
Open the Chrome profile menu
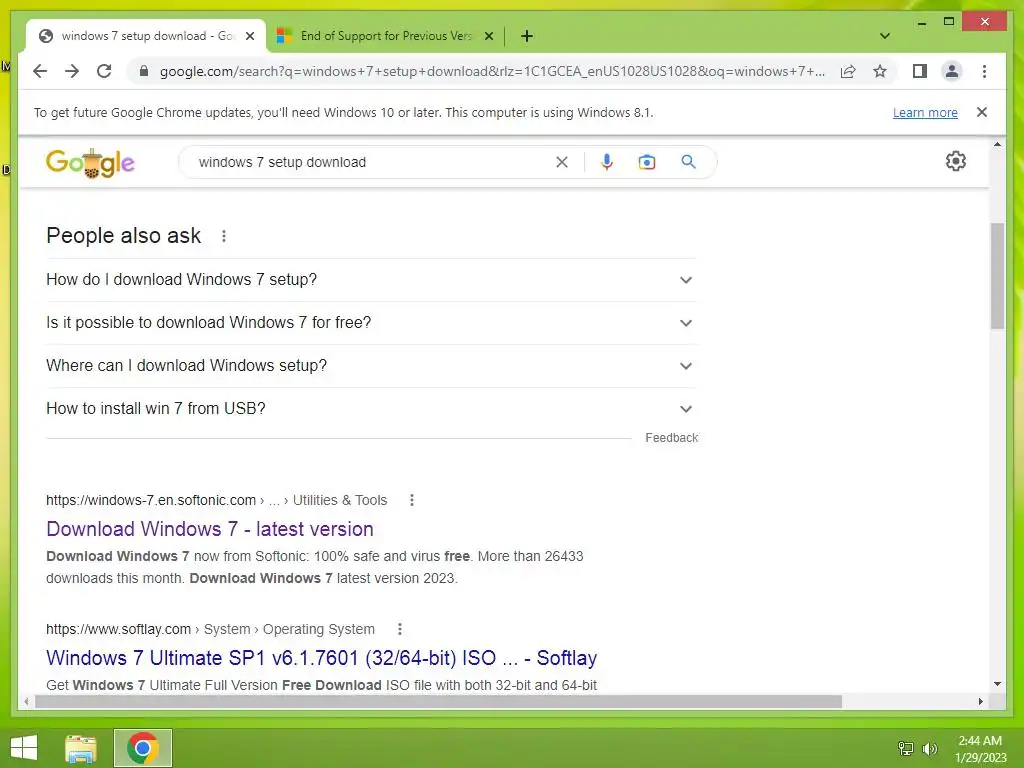tap(952, 71)
